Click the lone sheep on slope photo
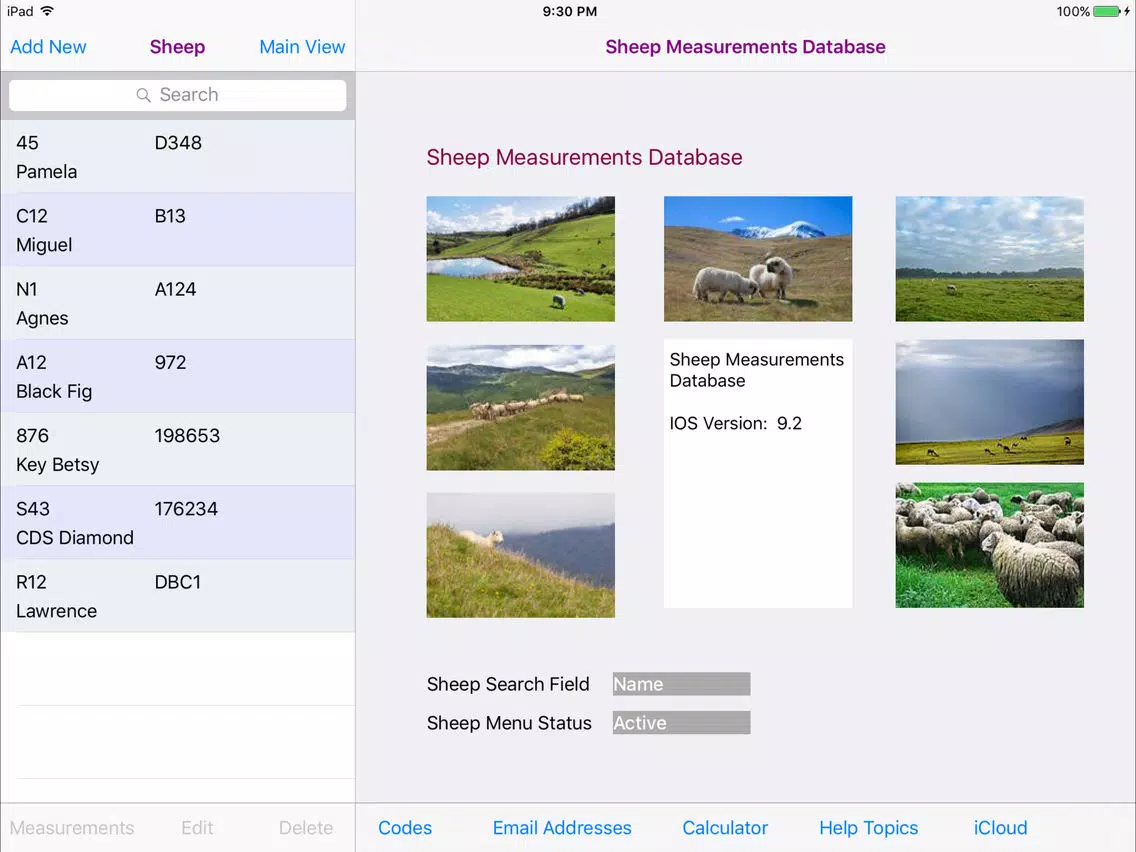 click(x=520, y=556)
